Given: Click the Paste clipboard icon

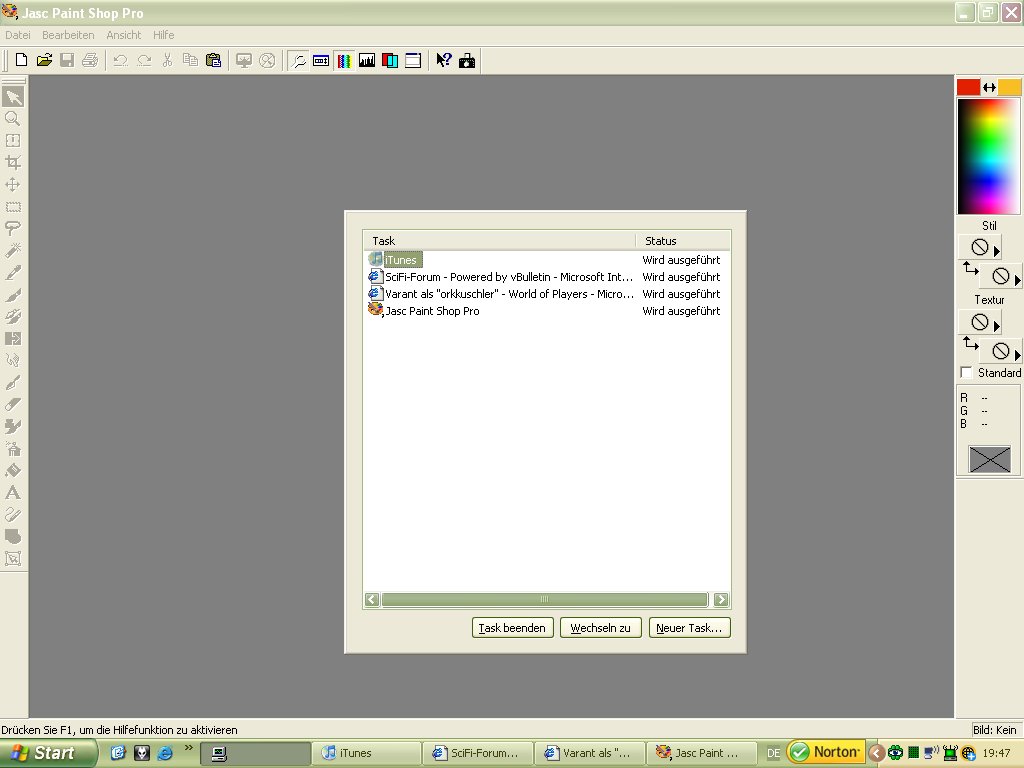Looking at the screenshot, I should (214, 61).
